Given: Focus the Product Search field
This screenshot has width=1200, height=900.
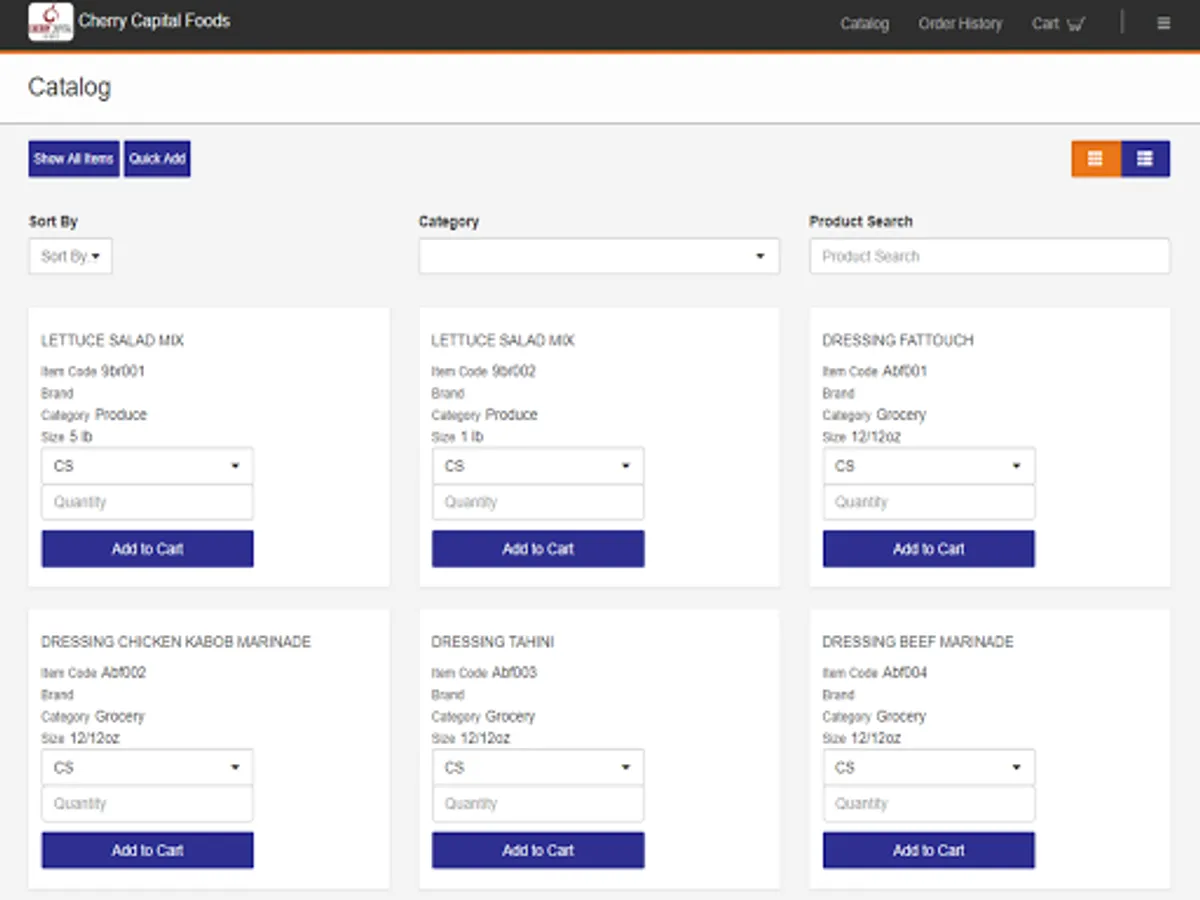Looking at the screenshot, I should tap(990, 256).
